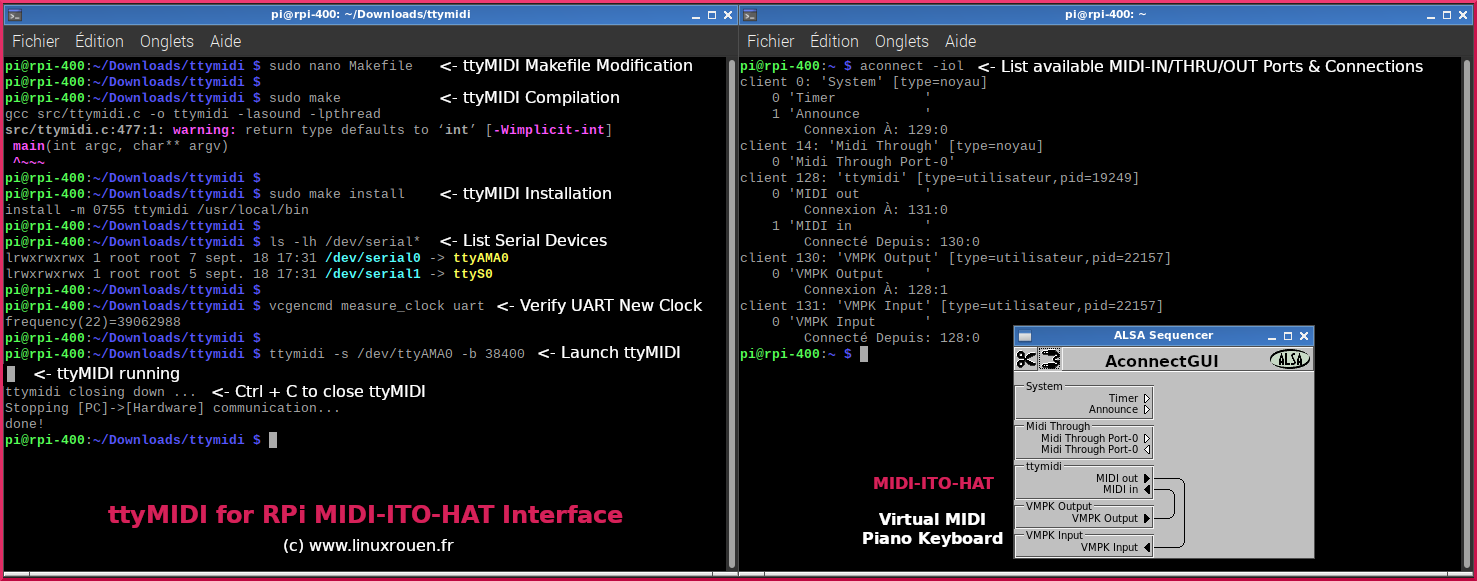Click the 'ls -lh /dev/serial*' command line
1477x581 pixels.
tap(345, 242)
